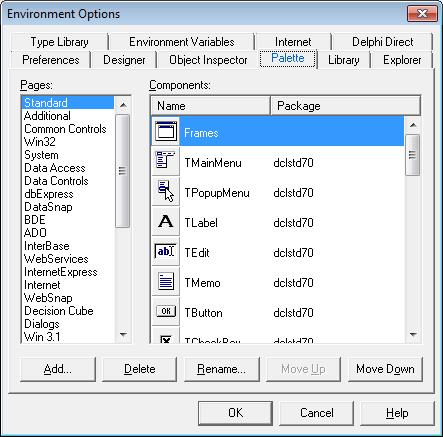
Task: Click the Components list scrollbar thumb
Action: [413, 155]
